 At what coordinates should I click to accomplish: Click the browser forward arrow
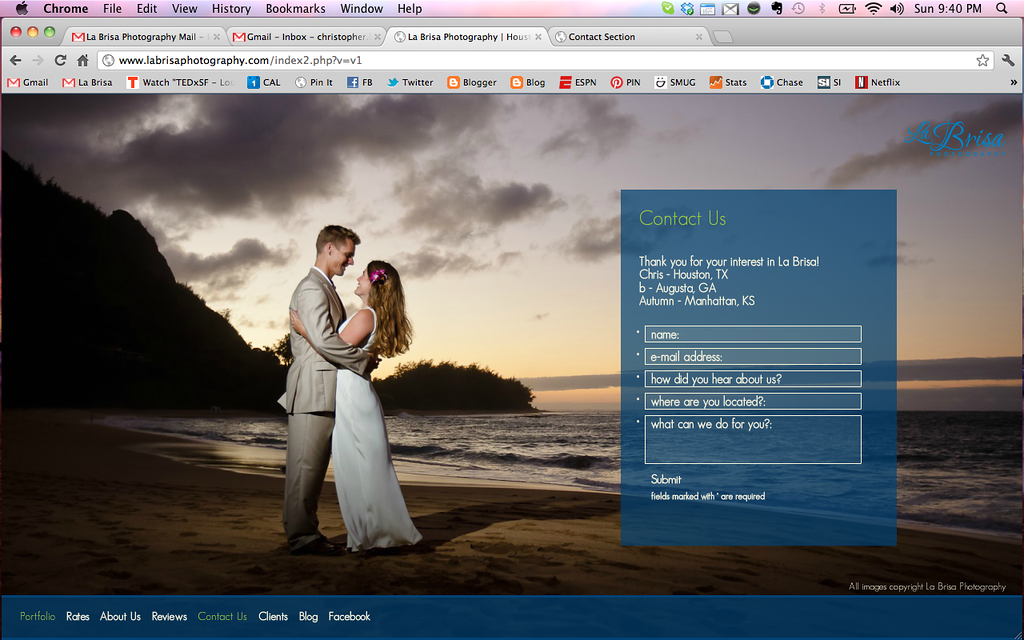(x=38, y=60)
